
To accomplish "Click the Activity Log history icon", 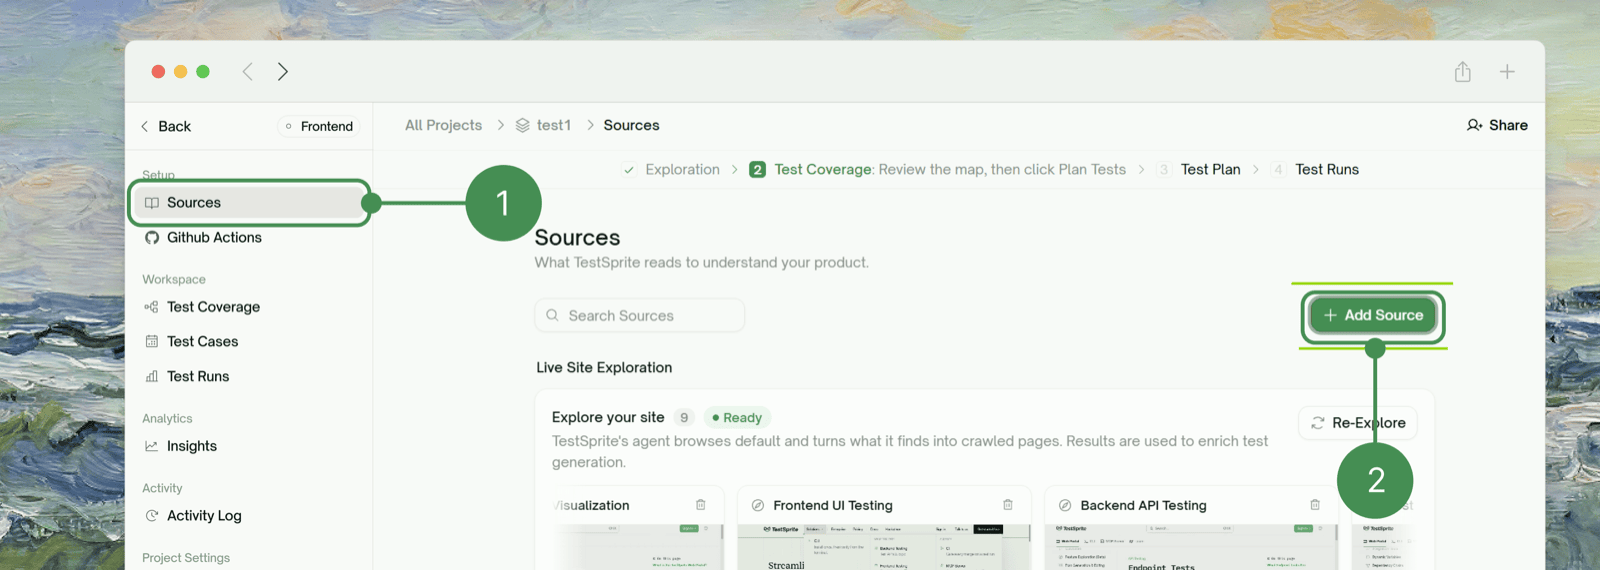I will pyautogui.click(x=152, y=515).
